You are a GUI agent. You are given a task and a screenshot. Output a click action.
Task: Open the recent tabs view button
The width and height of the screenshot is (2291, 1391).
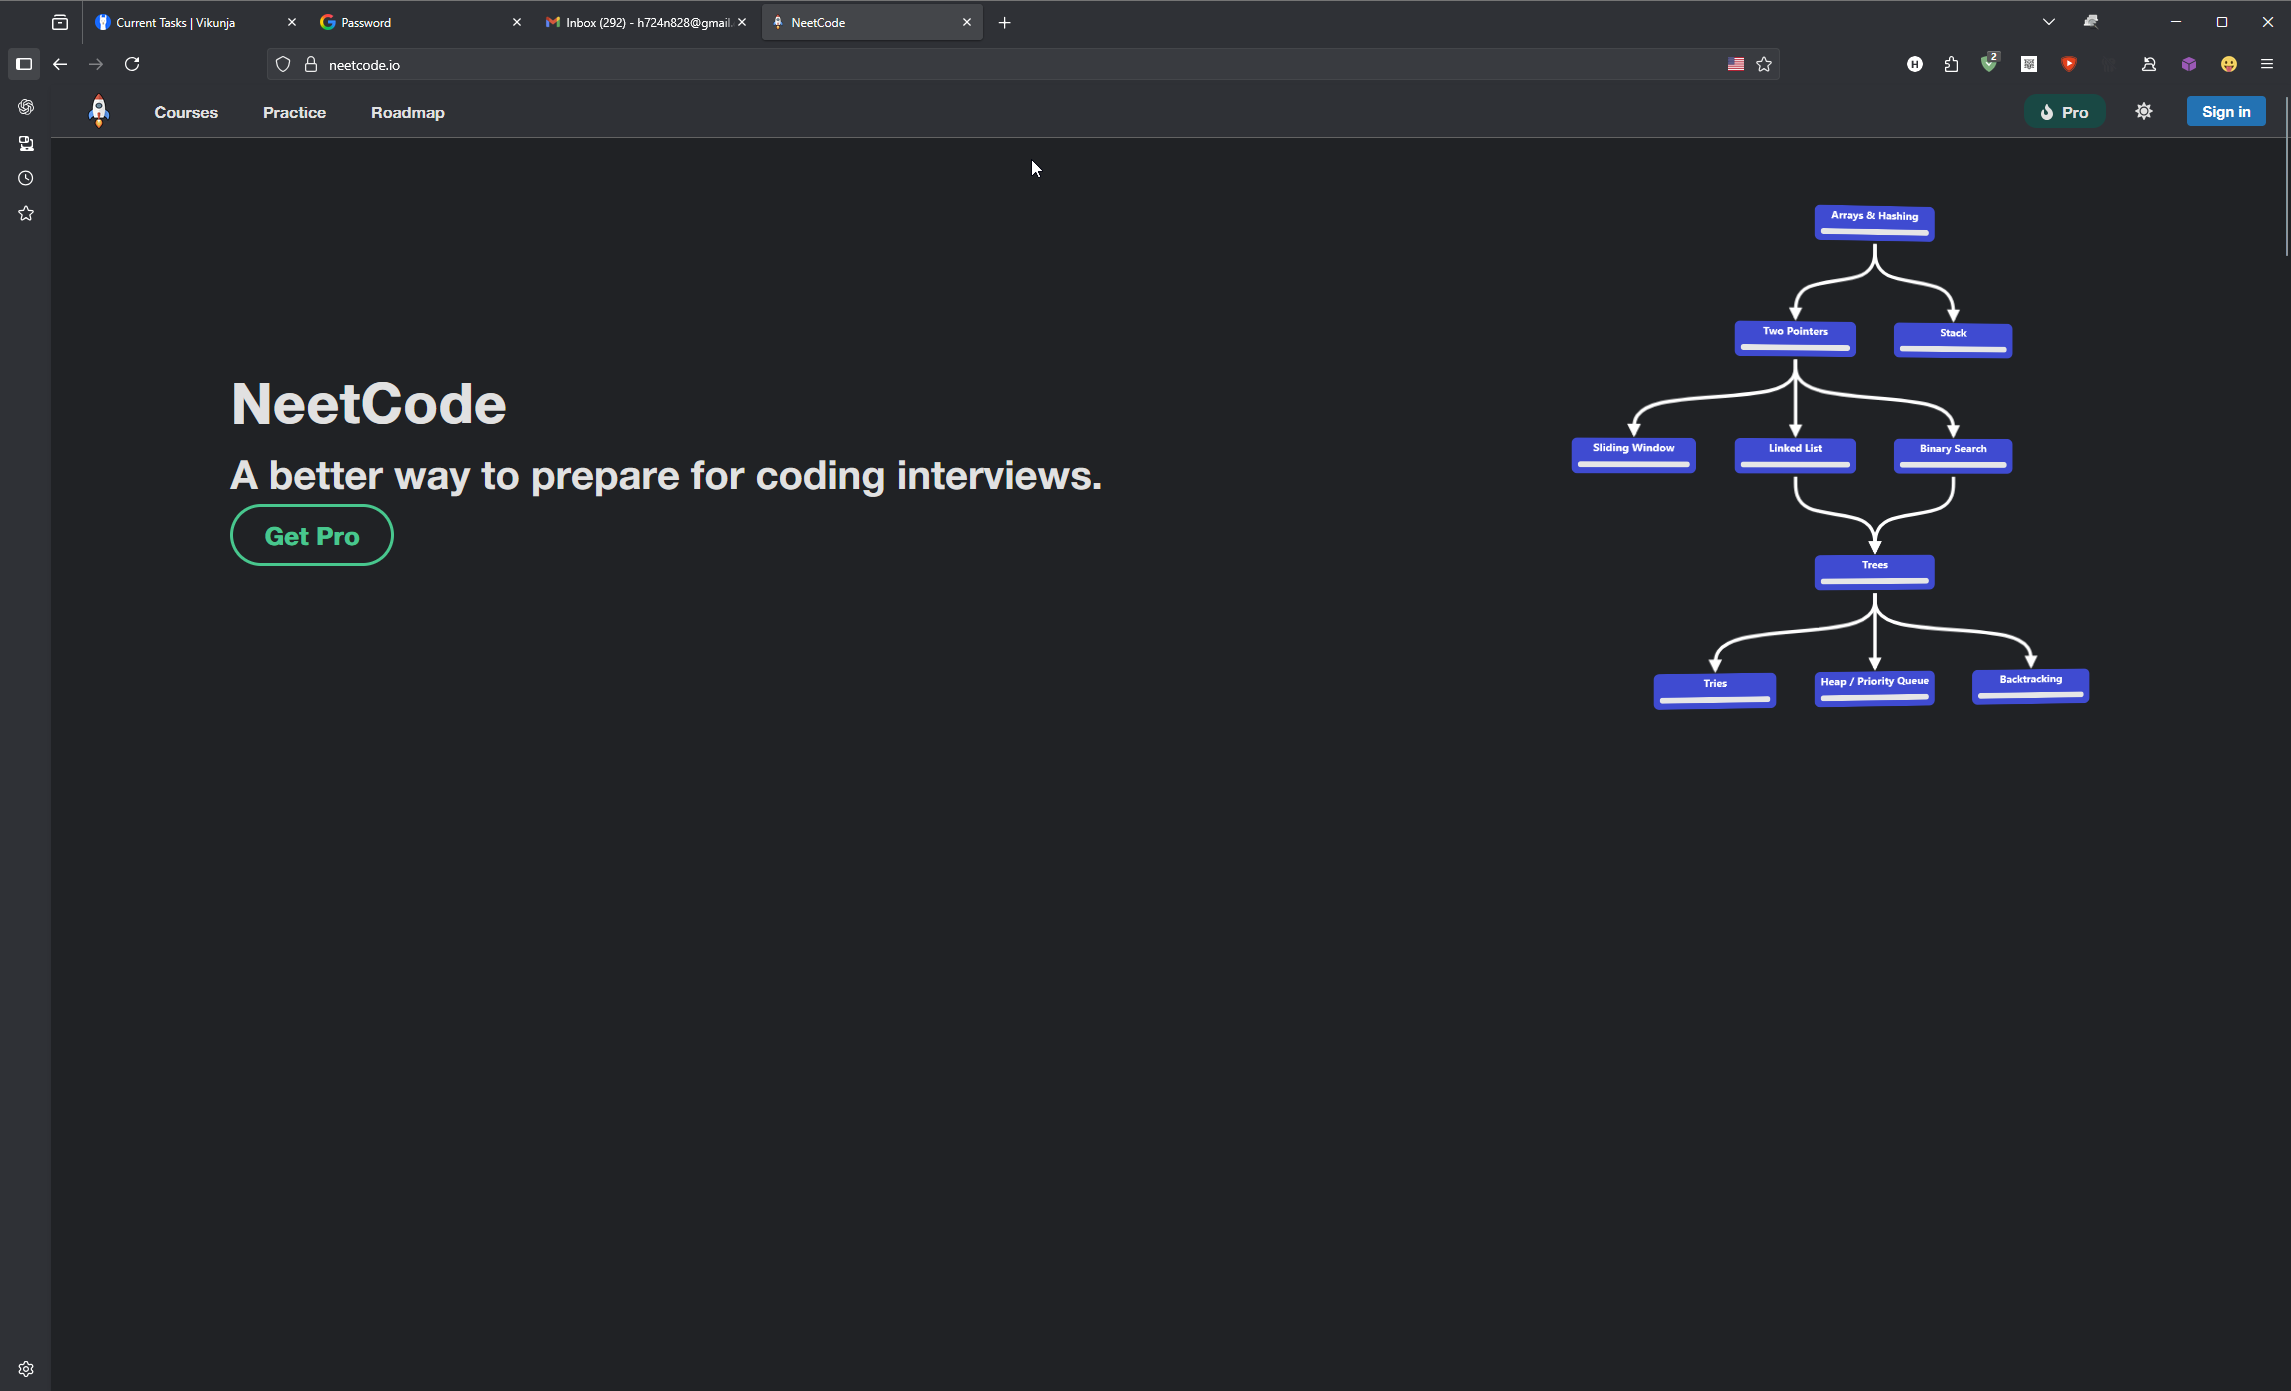(60, 22)
